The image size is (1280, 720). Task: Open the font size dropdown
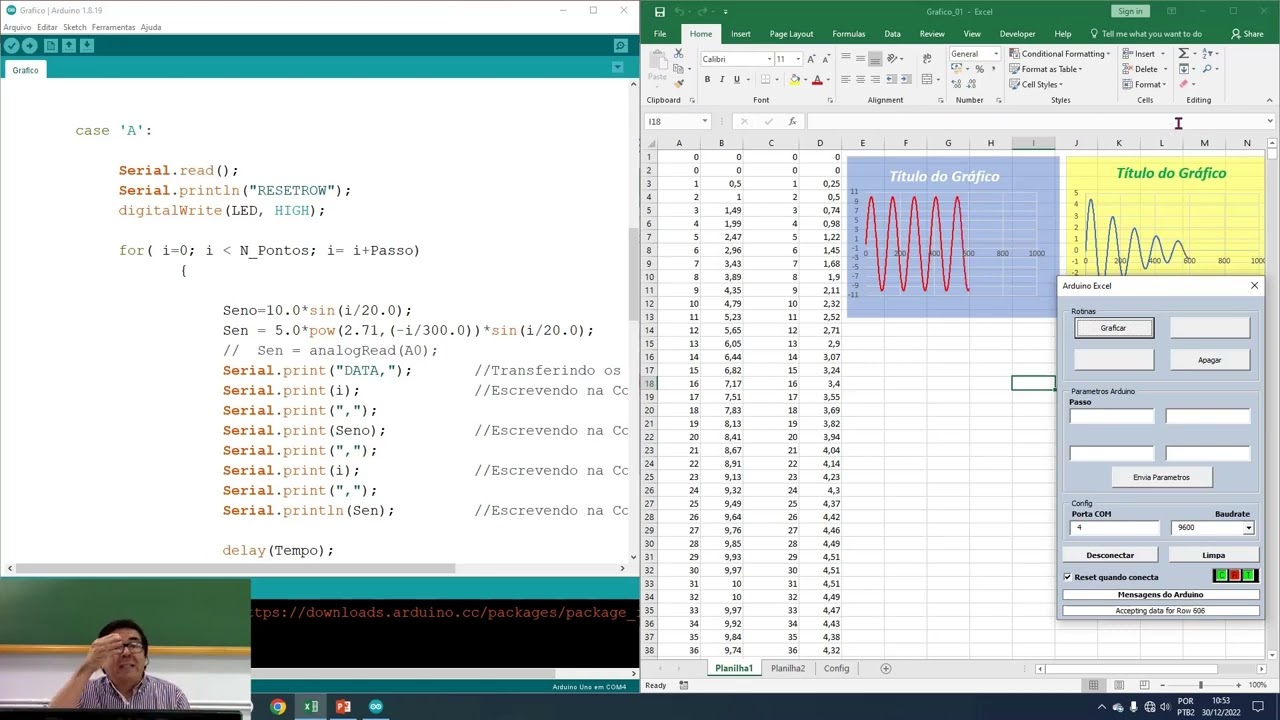pyautogui.click(x=797, y=59)
